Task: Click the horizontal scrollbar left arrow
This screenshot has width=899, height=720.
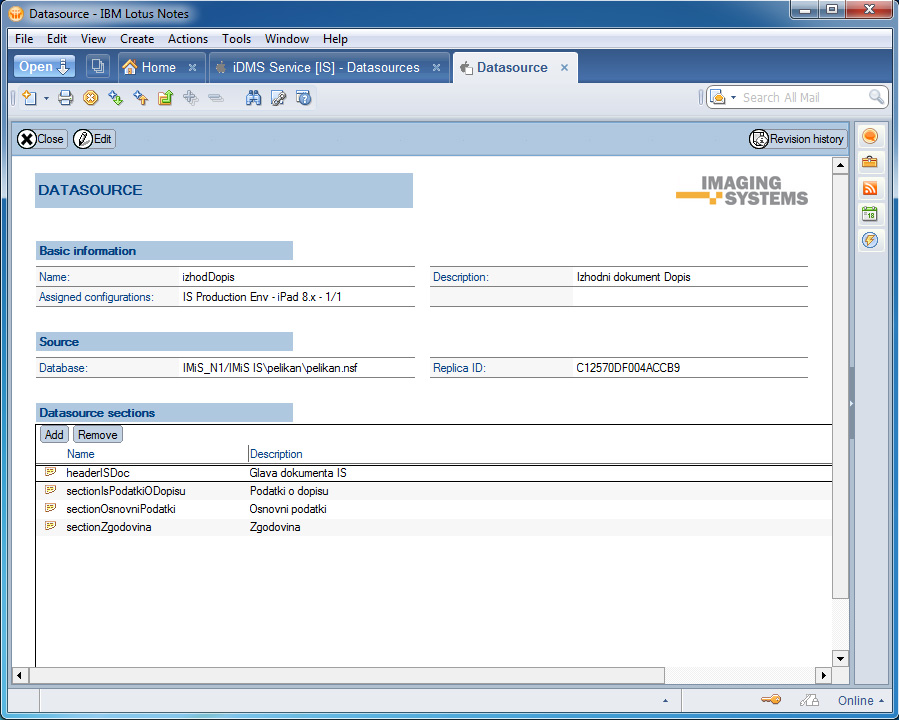Action: coord(19,675)
